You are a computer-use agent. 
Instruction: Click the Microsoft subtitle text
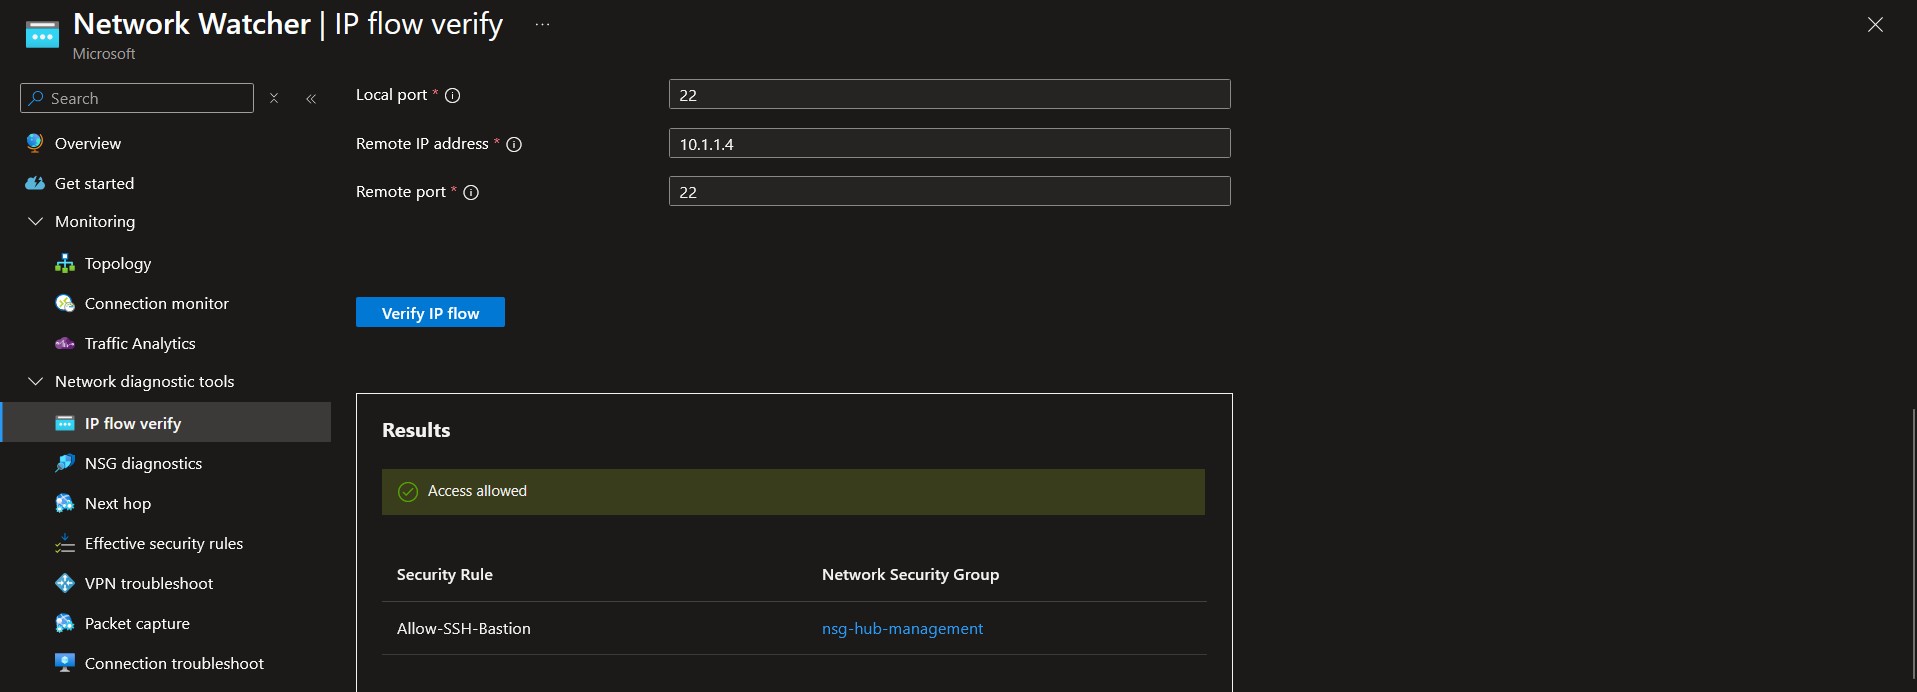(104, 54)
